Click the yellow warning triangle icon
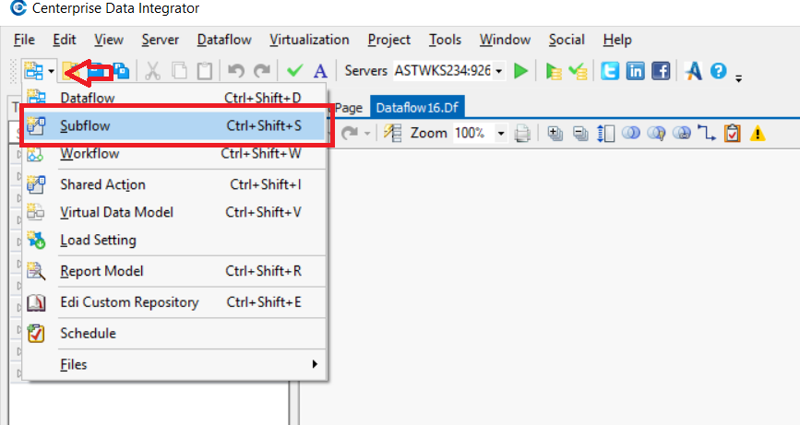Screen dimensions: 800x425 click(757, 133)
